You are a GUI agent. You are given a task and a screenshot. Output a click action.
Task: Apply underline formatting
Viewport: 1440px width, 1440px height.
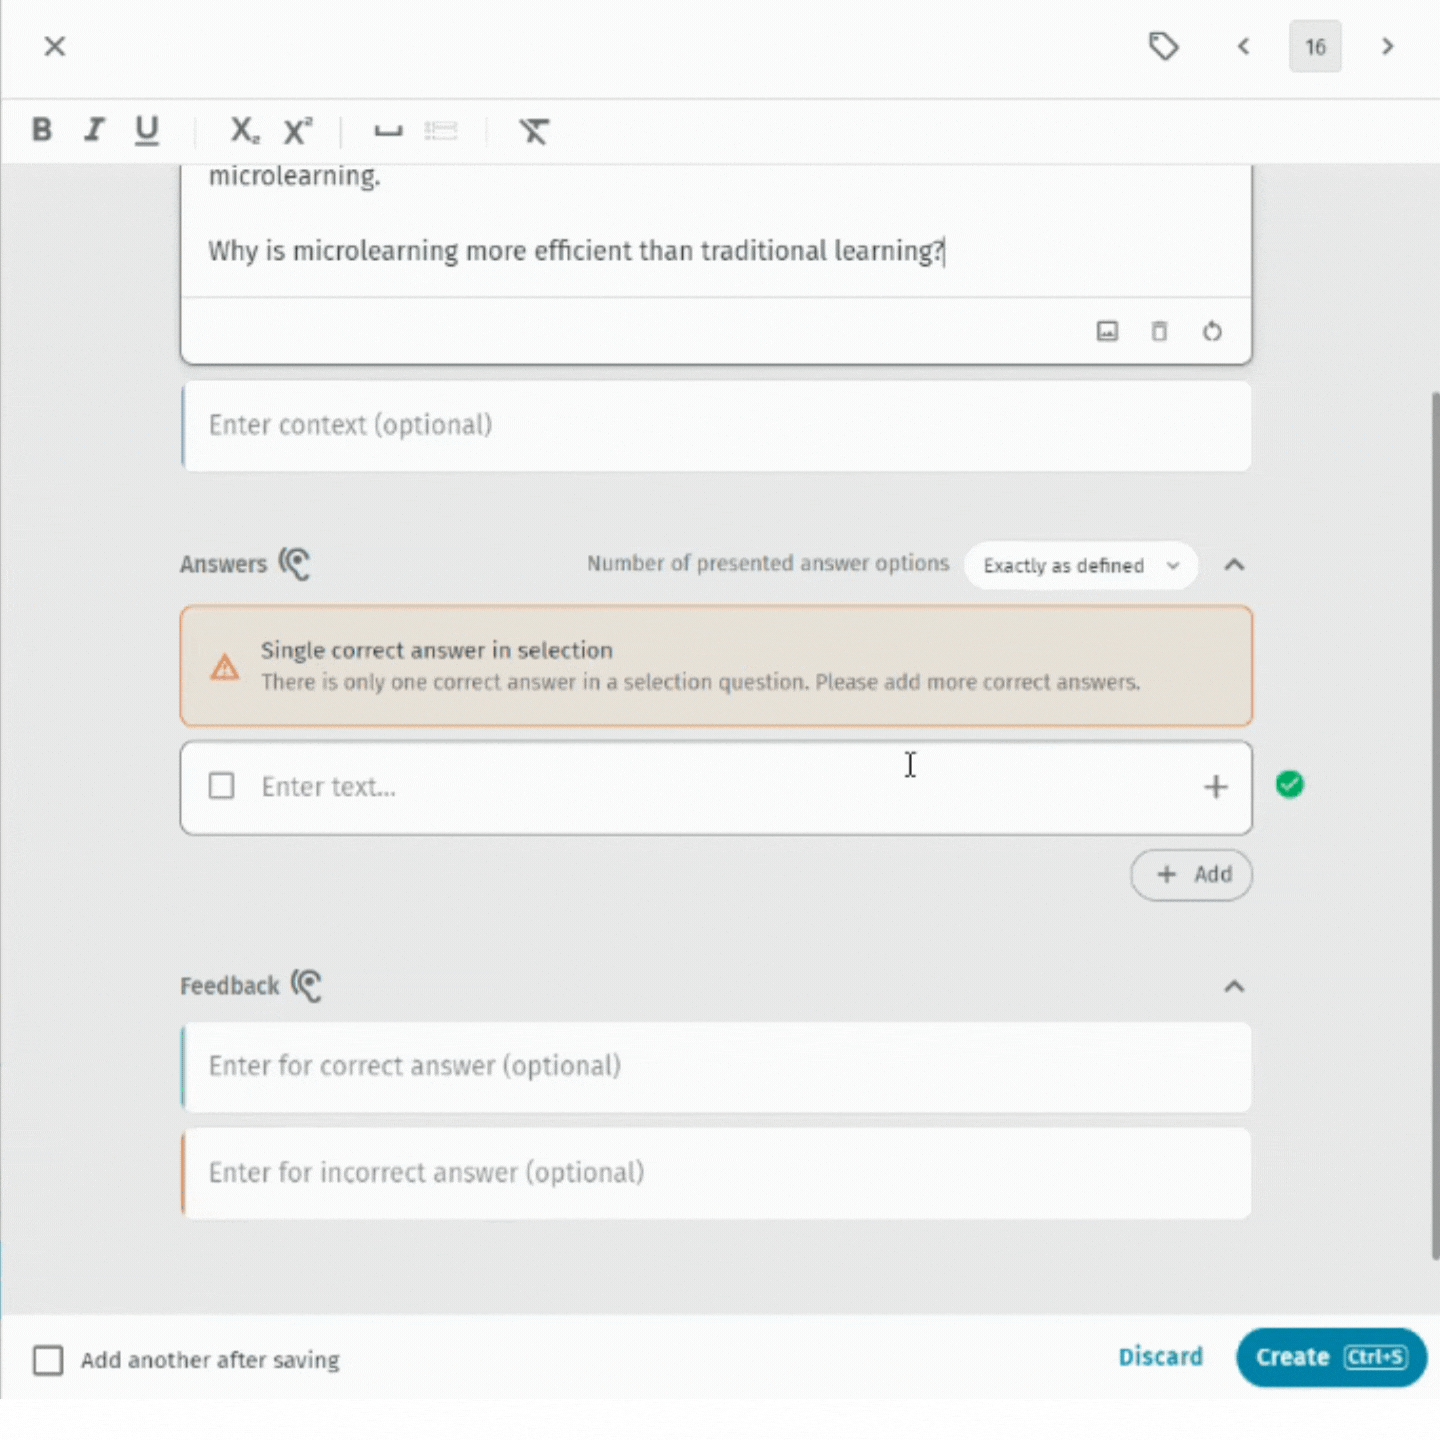[147, 130]
